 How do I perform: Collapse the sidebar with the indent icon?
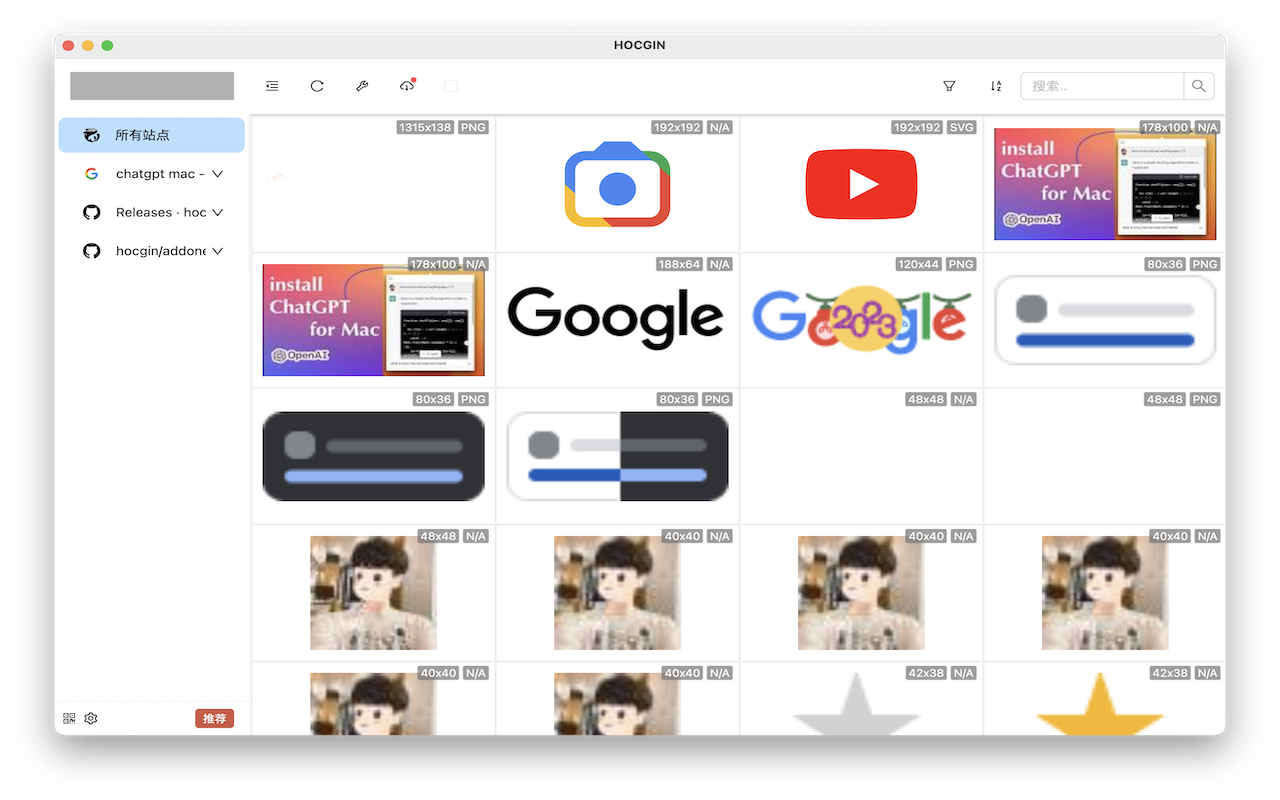click(x=272, y=86)
